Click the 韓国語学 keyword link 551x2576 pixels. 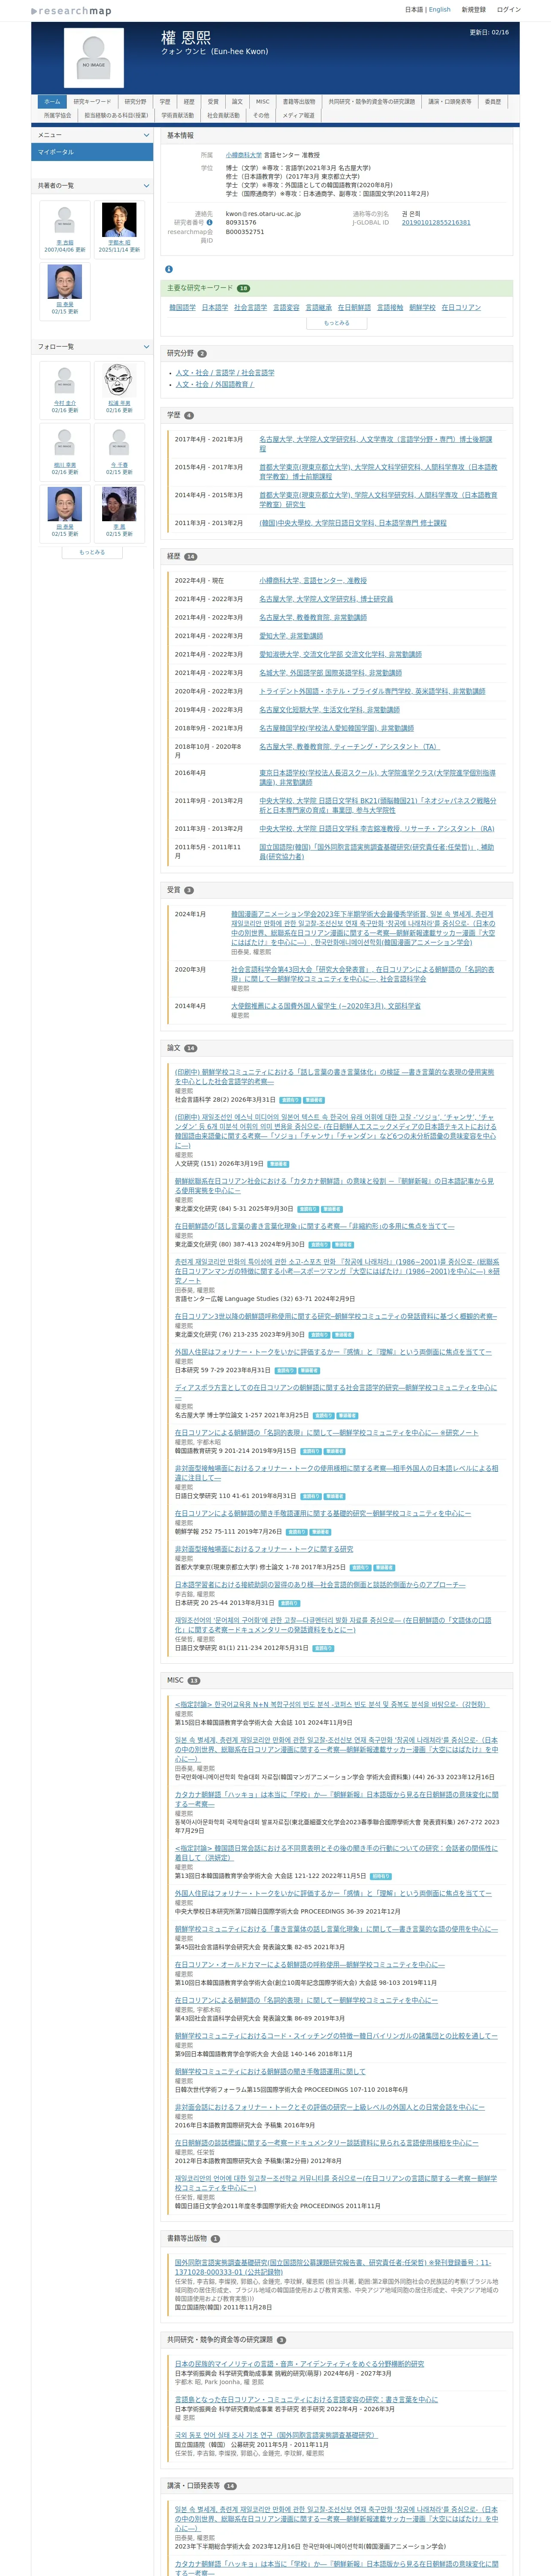[183, 307]
